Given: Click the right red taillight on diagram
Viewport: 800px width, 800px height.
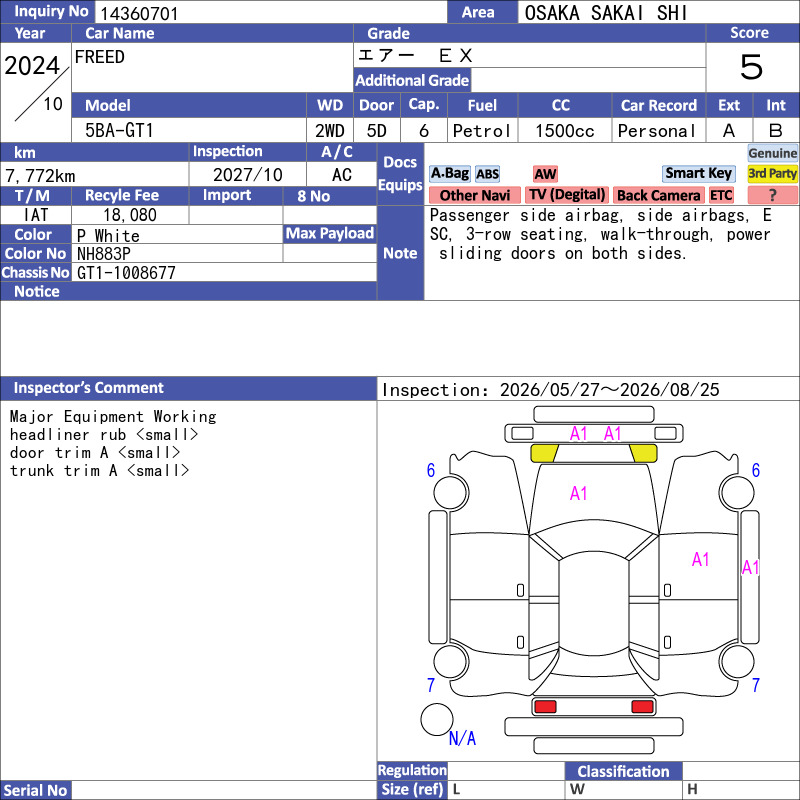Looking at the screenshot, I should tap(642, 707).
